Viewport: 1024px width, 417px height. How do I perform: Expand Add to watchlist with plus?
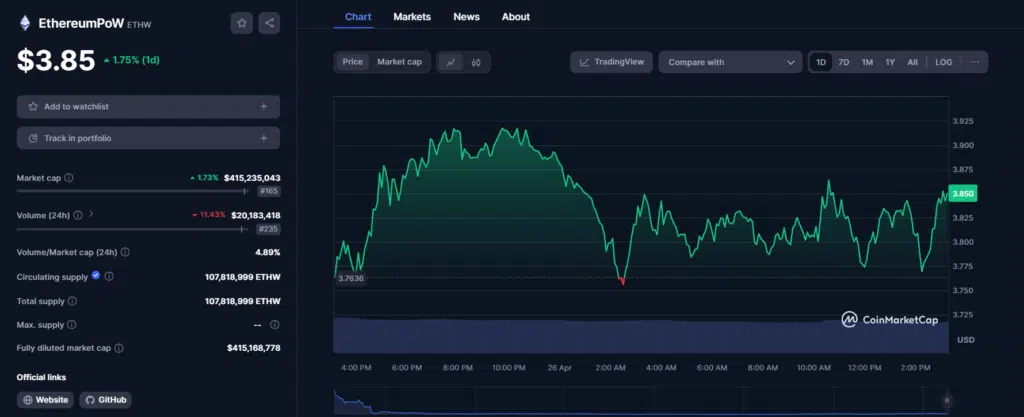[x=263, y=106]
